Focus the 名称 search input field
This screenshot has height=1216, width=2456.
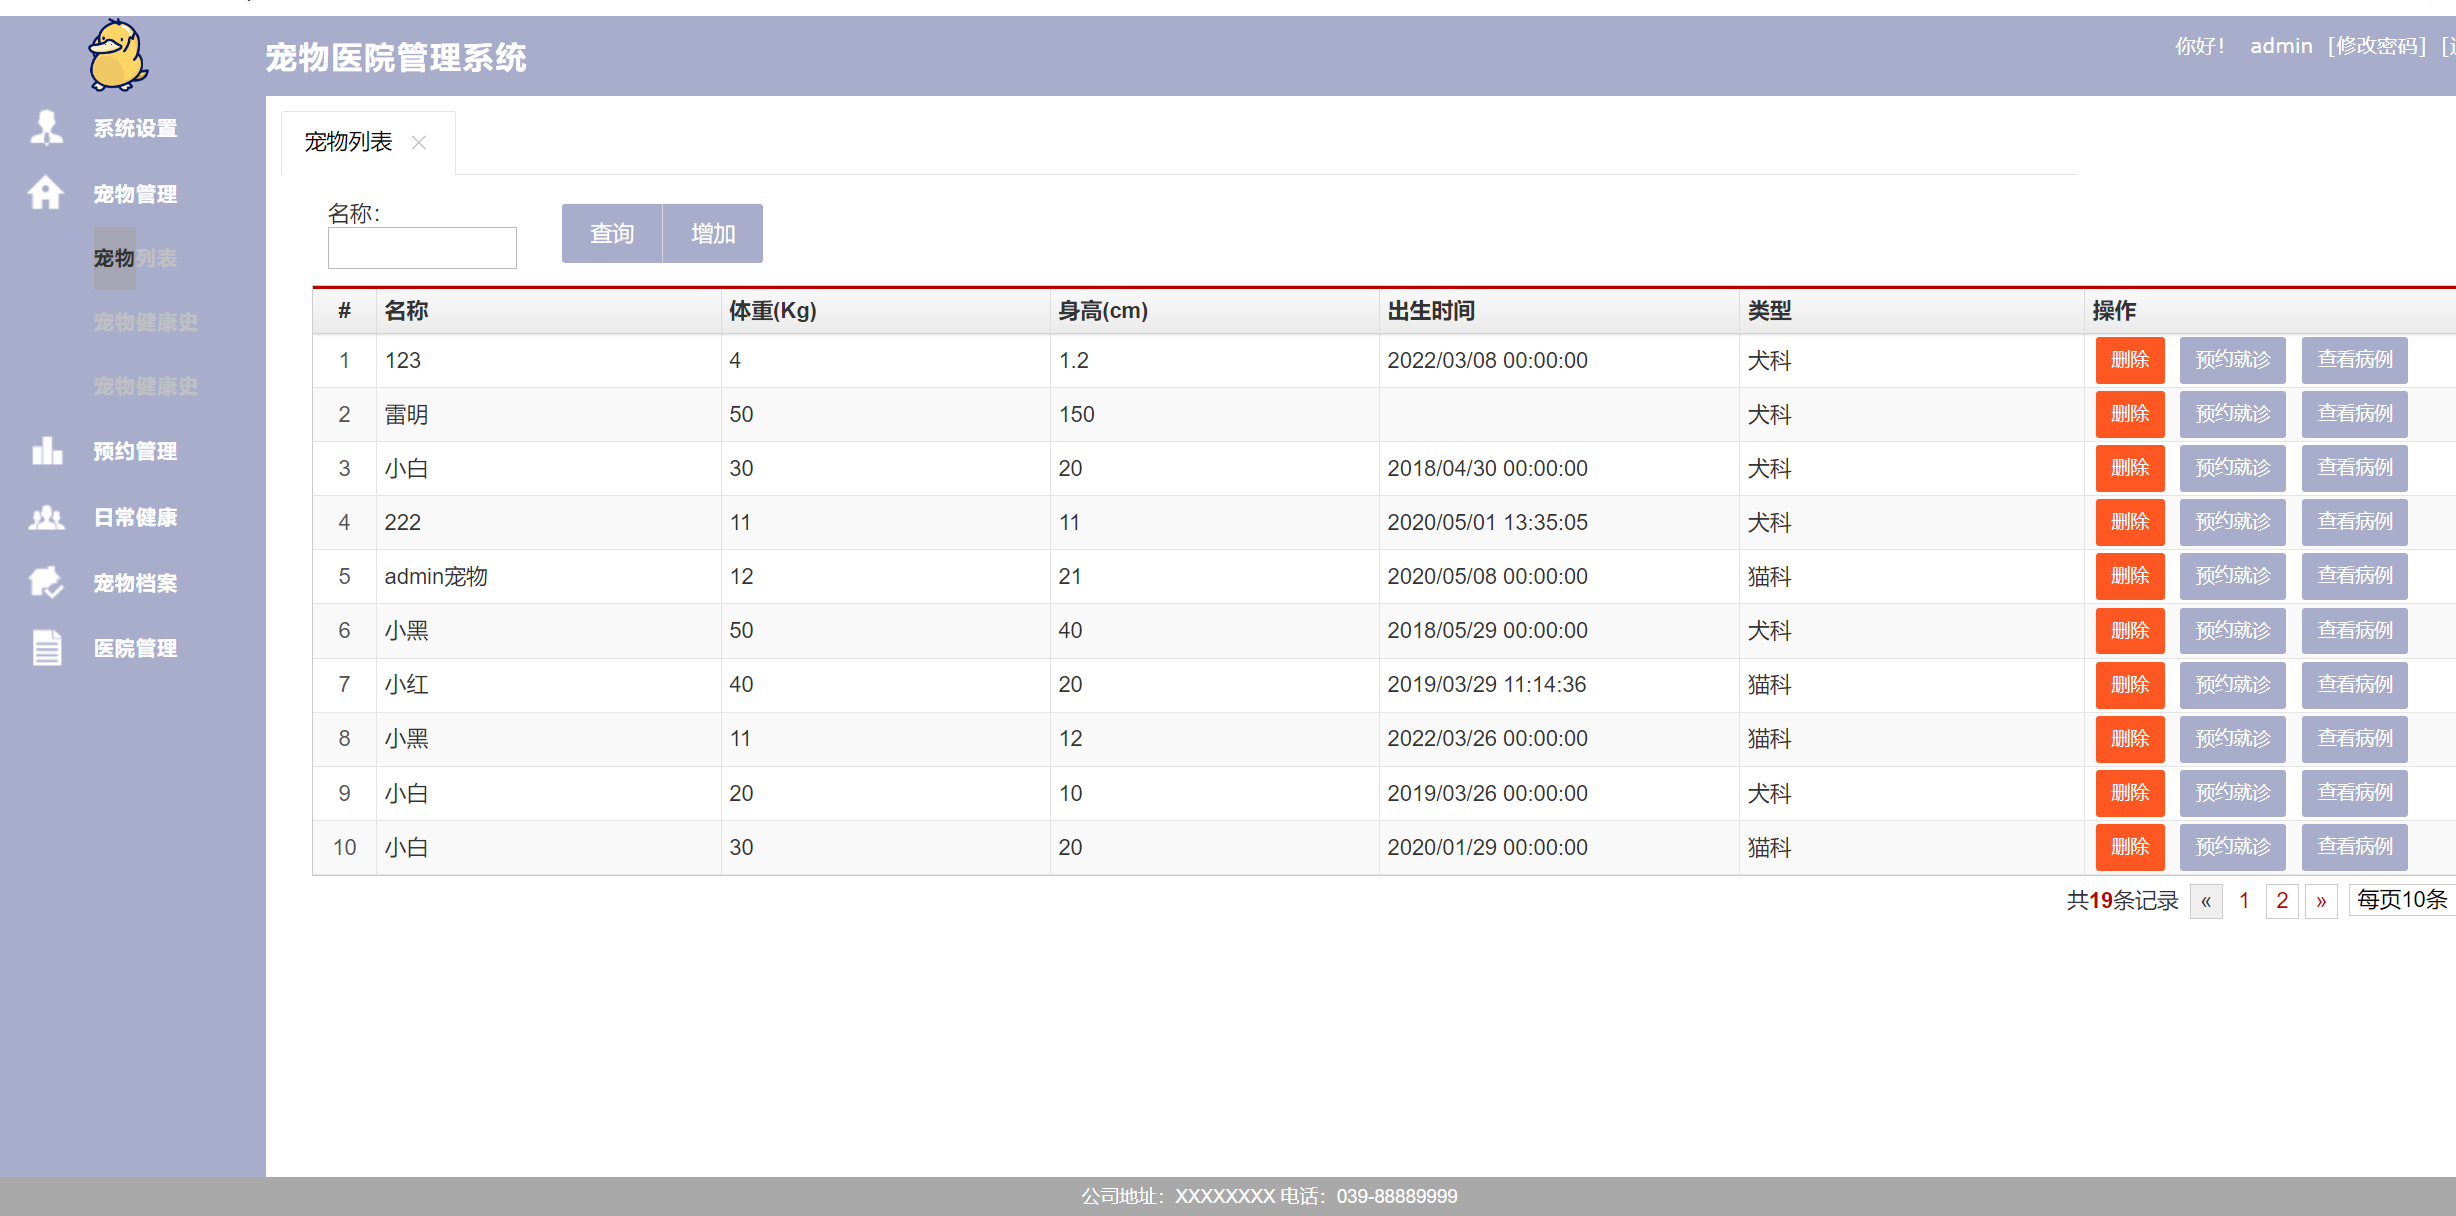pos(422,248)
